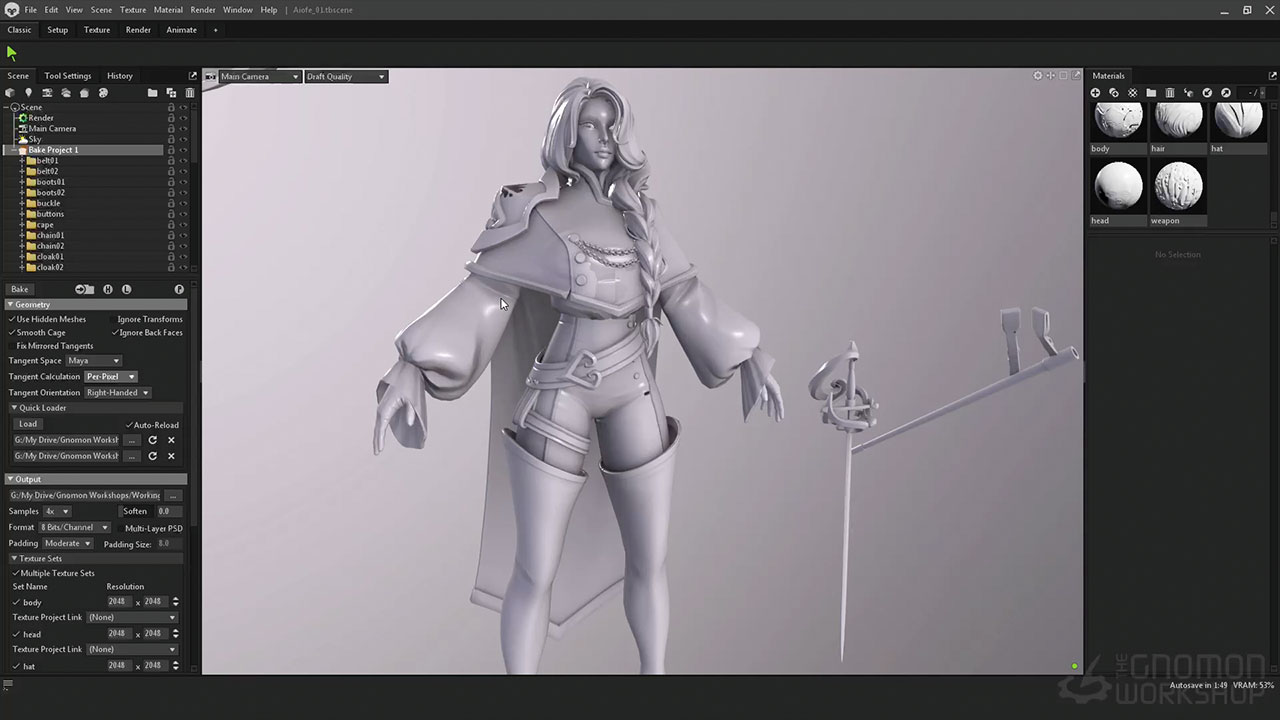Click the Load button in Quick Loader
Screen dimensions: 1280x720
pyautogui.click(x=28, y=424)
